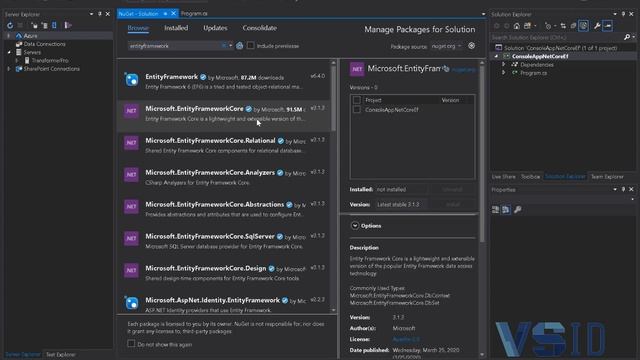
Task: Toggle Show All Files in Solution Explorer
Action: pos(584,26)
